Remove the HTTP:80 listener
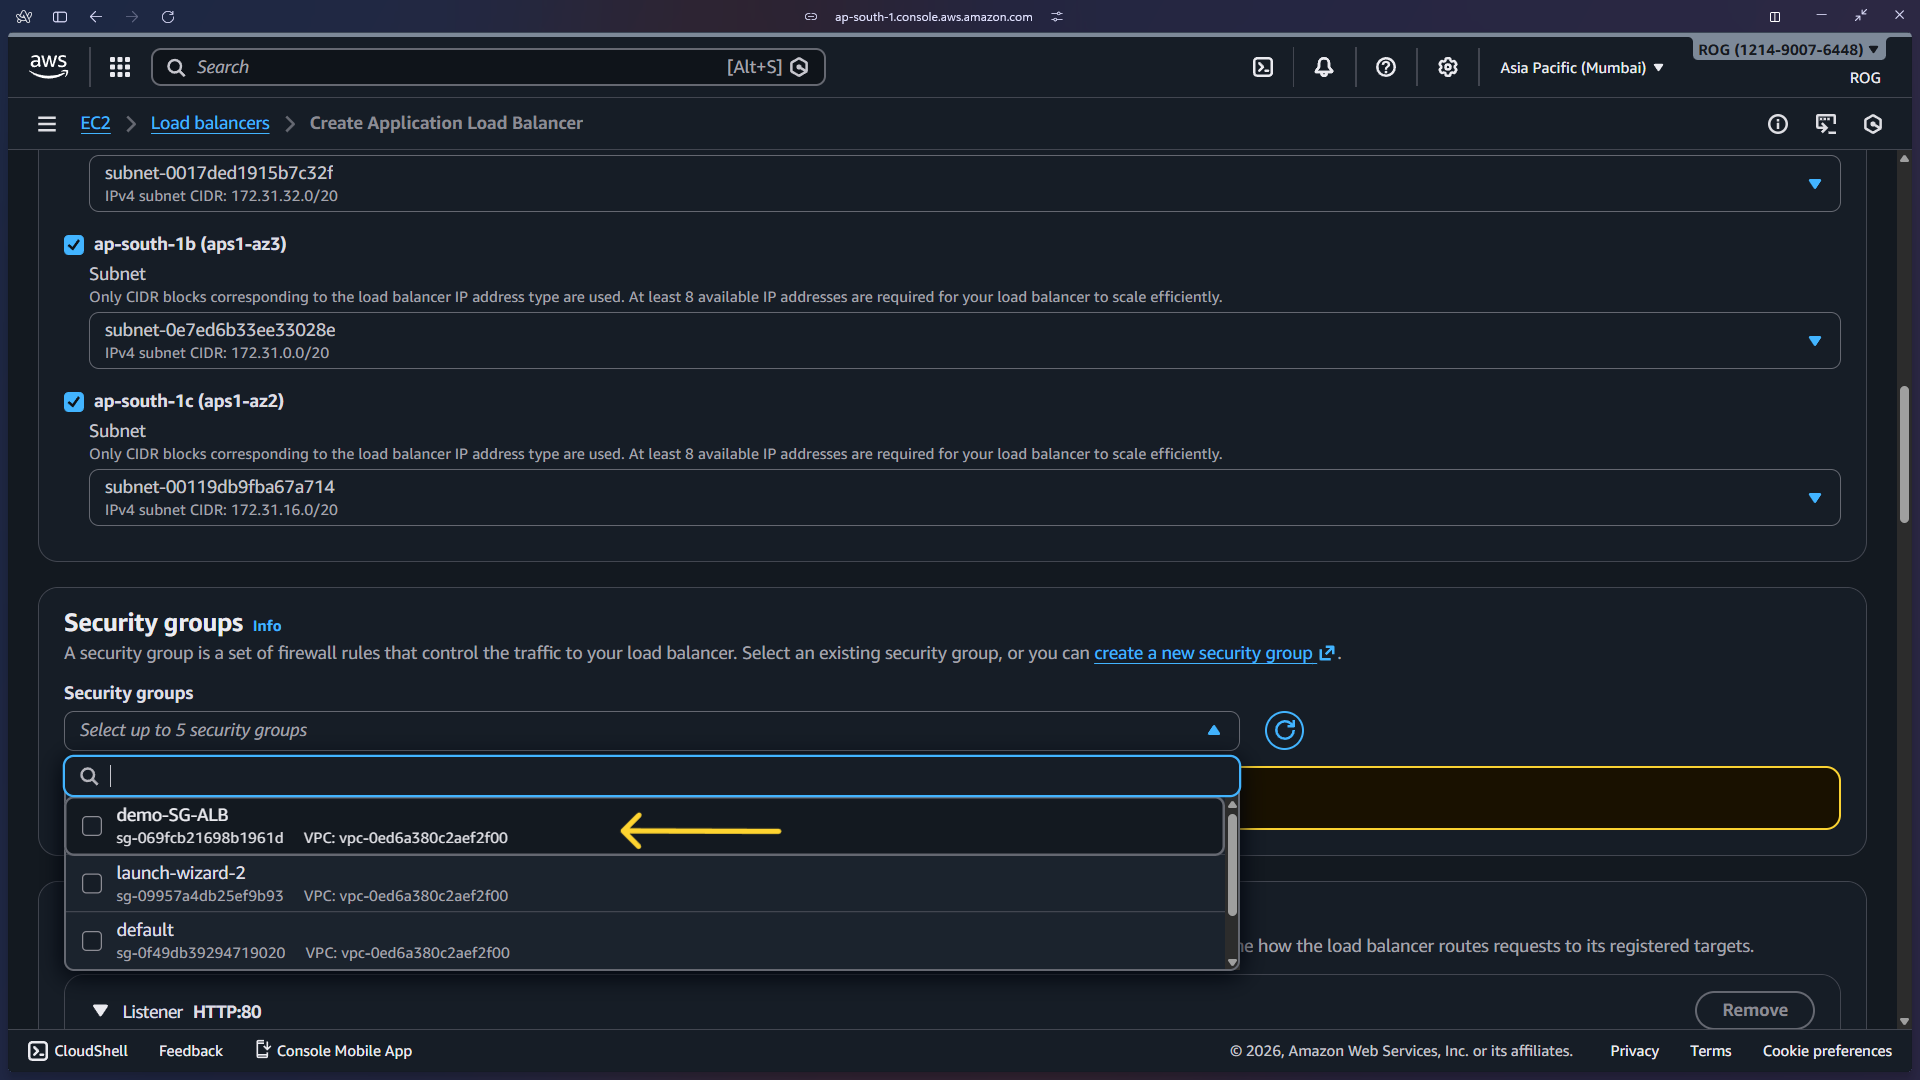Viewport: 1920px width, 1080px height. pyautogui.click(x=1754, y=1010)
